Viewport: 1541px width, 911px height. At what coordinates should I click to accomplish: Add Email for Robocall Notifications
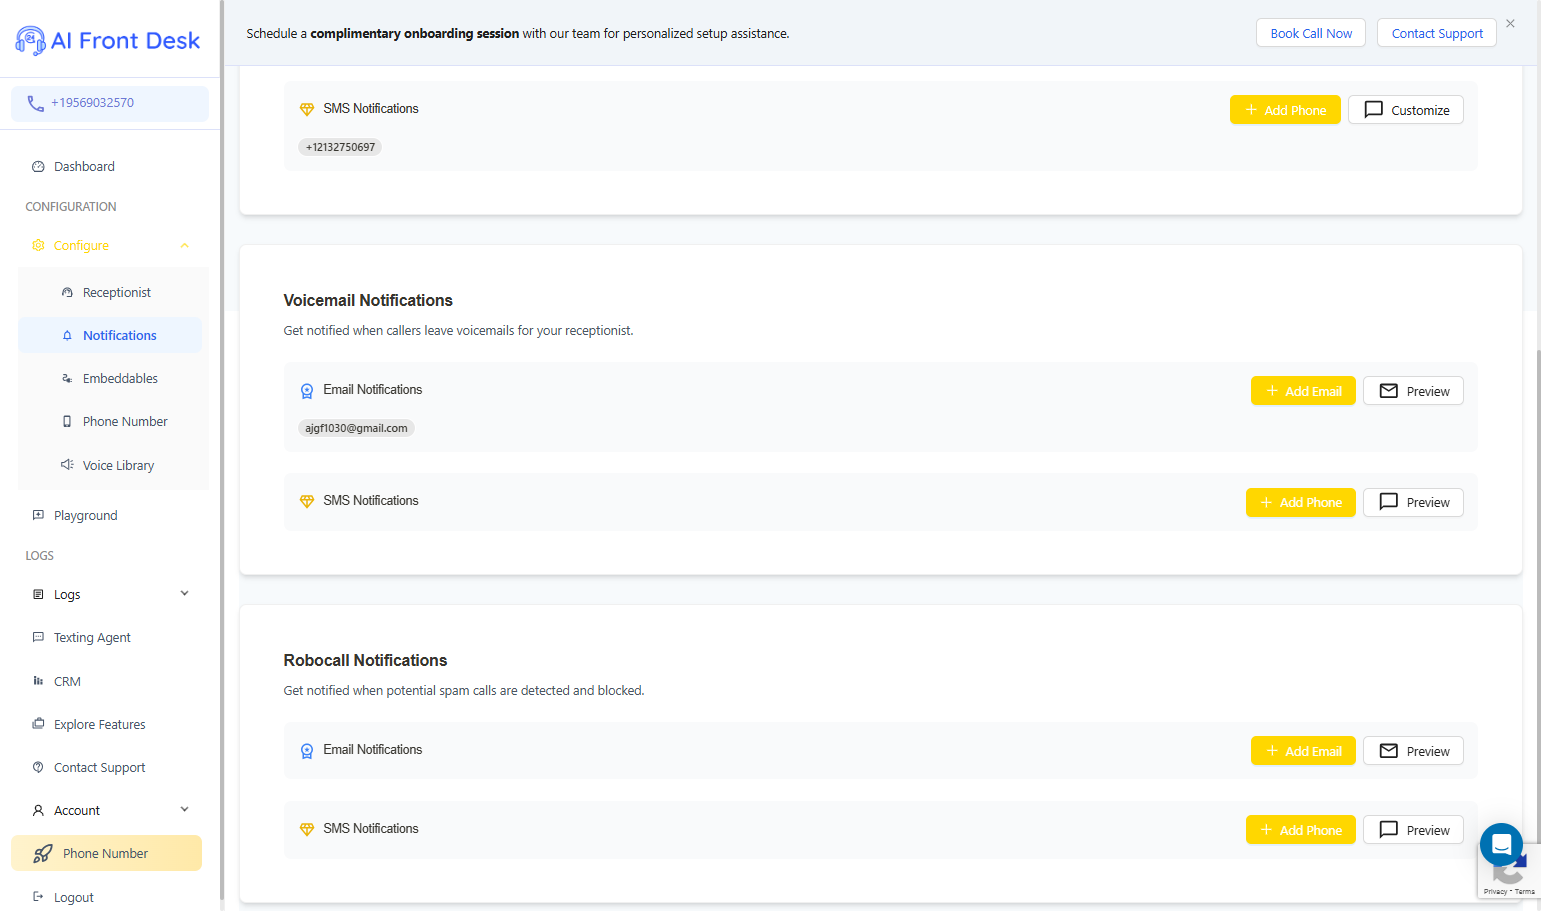(x=1303, y=751)
